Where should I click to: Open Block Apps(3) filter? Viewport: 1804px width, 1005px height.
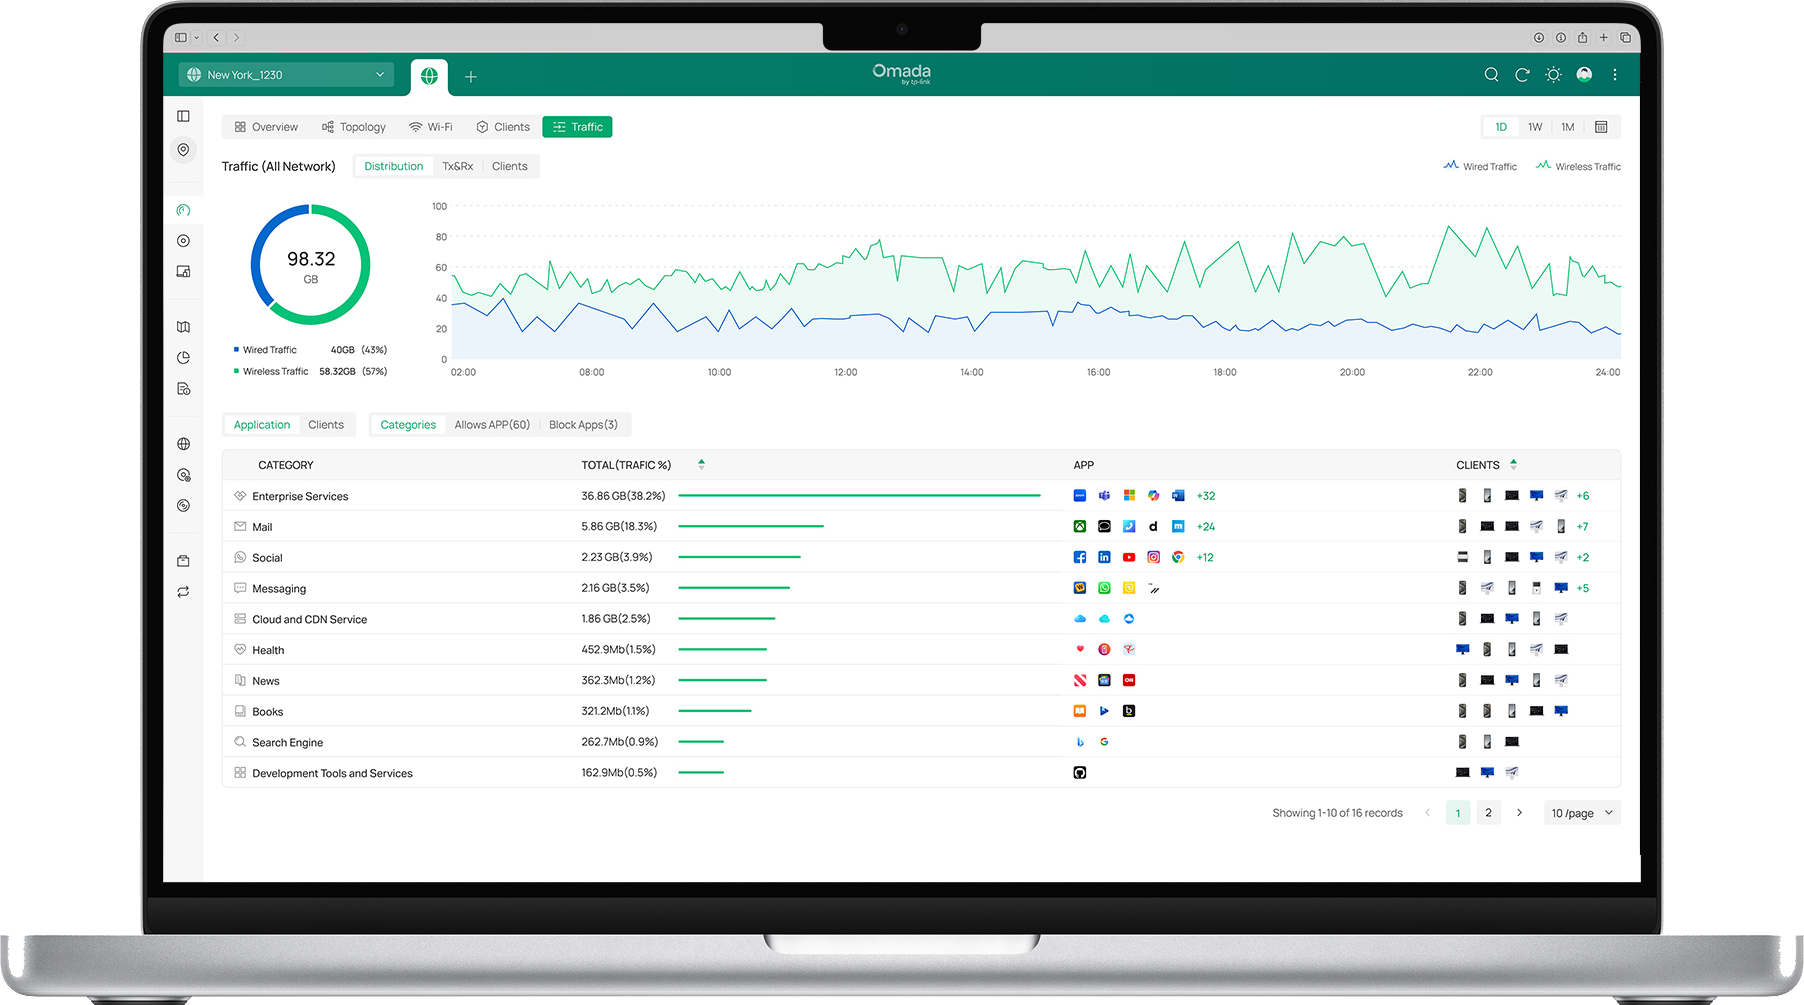583,425
